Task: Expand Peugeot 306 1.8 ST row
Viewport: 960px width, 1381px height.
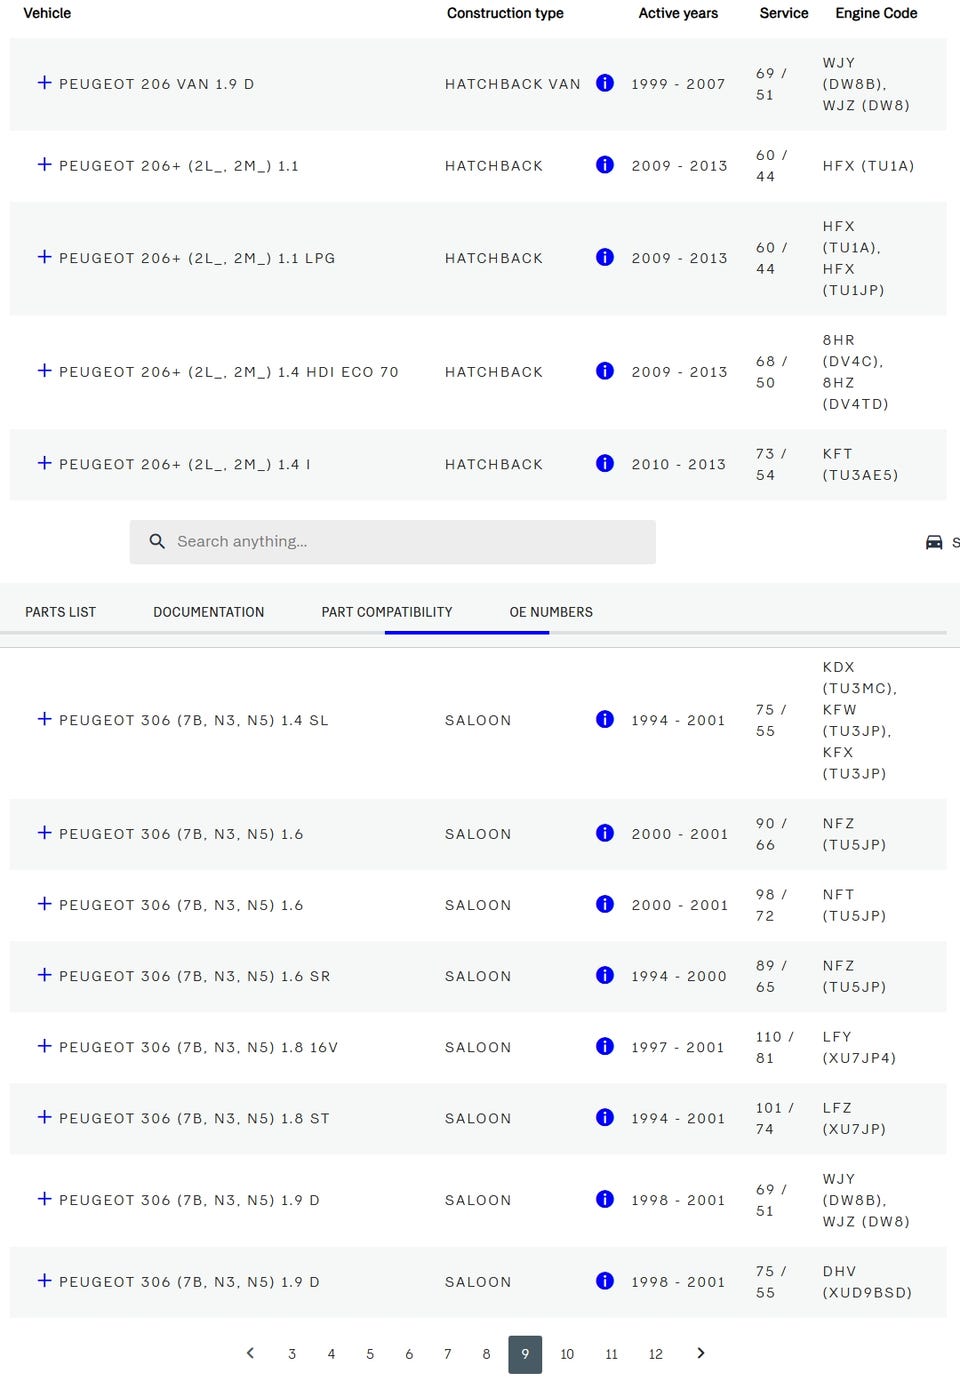Action: click(x=44, y=1117)
